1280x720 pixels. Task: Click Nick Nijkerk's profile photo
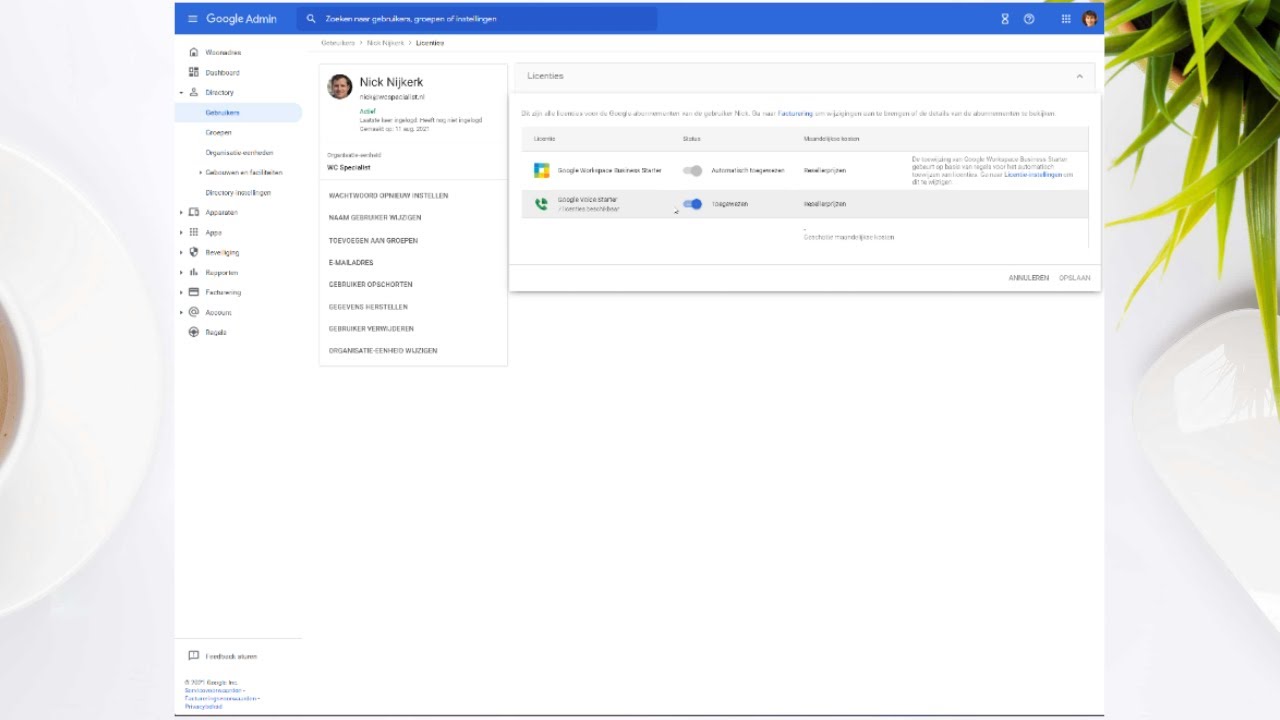(x=340, y=87)
